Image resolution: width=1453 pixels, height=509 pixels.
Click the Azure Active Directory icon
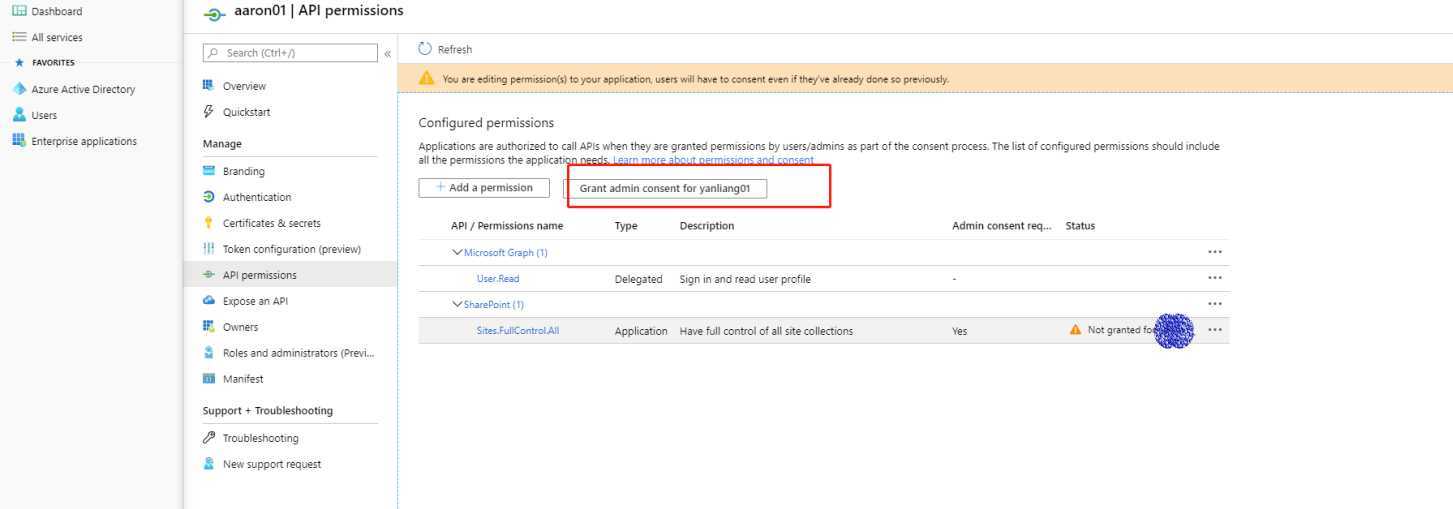pyautogui.click(x=19, y=89)
